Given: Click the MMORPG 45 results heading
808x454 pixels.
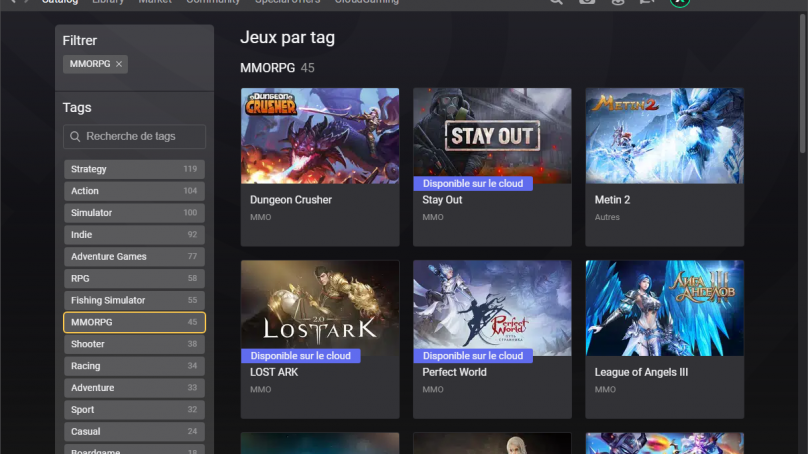Looking at the screenshot, I should pyautogui.click(x=277, y=68).
